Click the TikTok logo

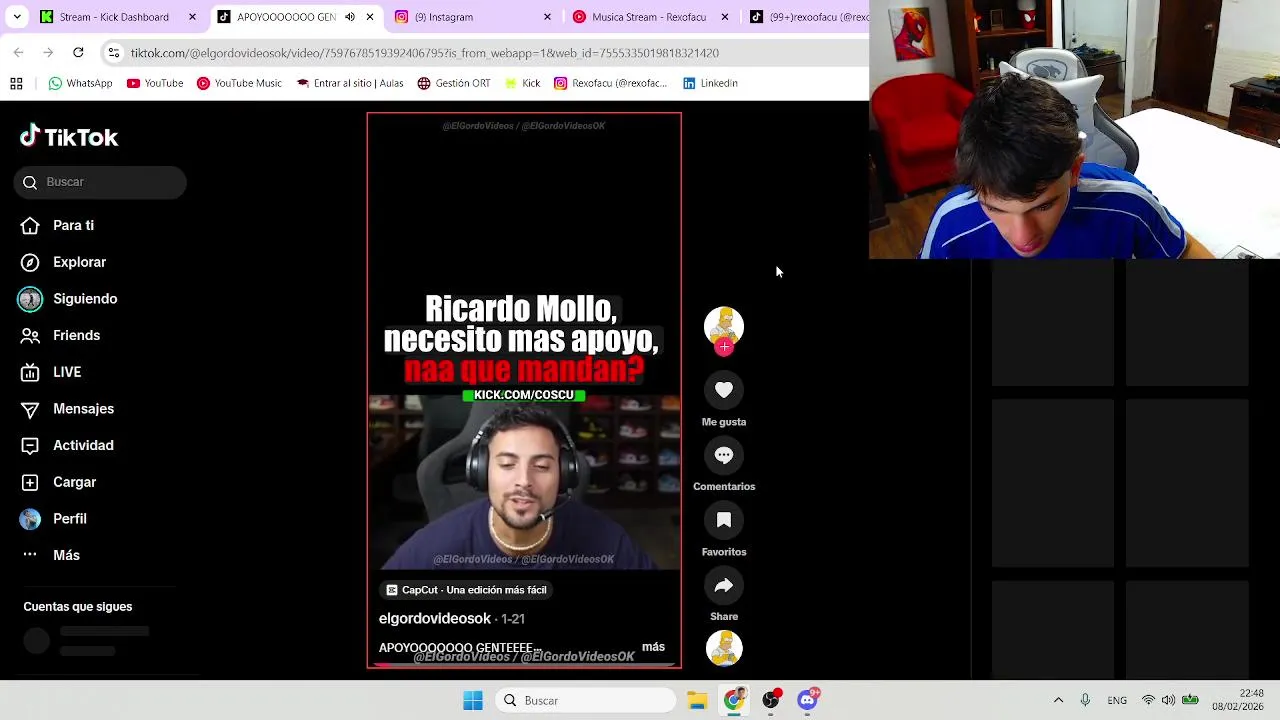point(69,137)
